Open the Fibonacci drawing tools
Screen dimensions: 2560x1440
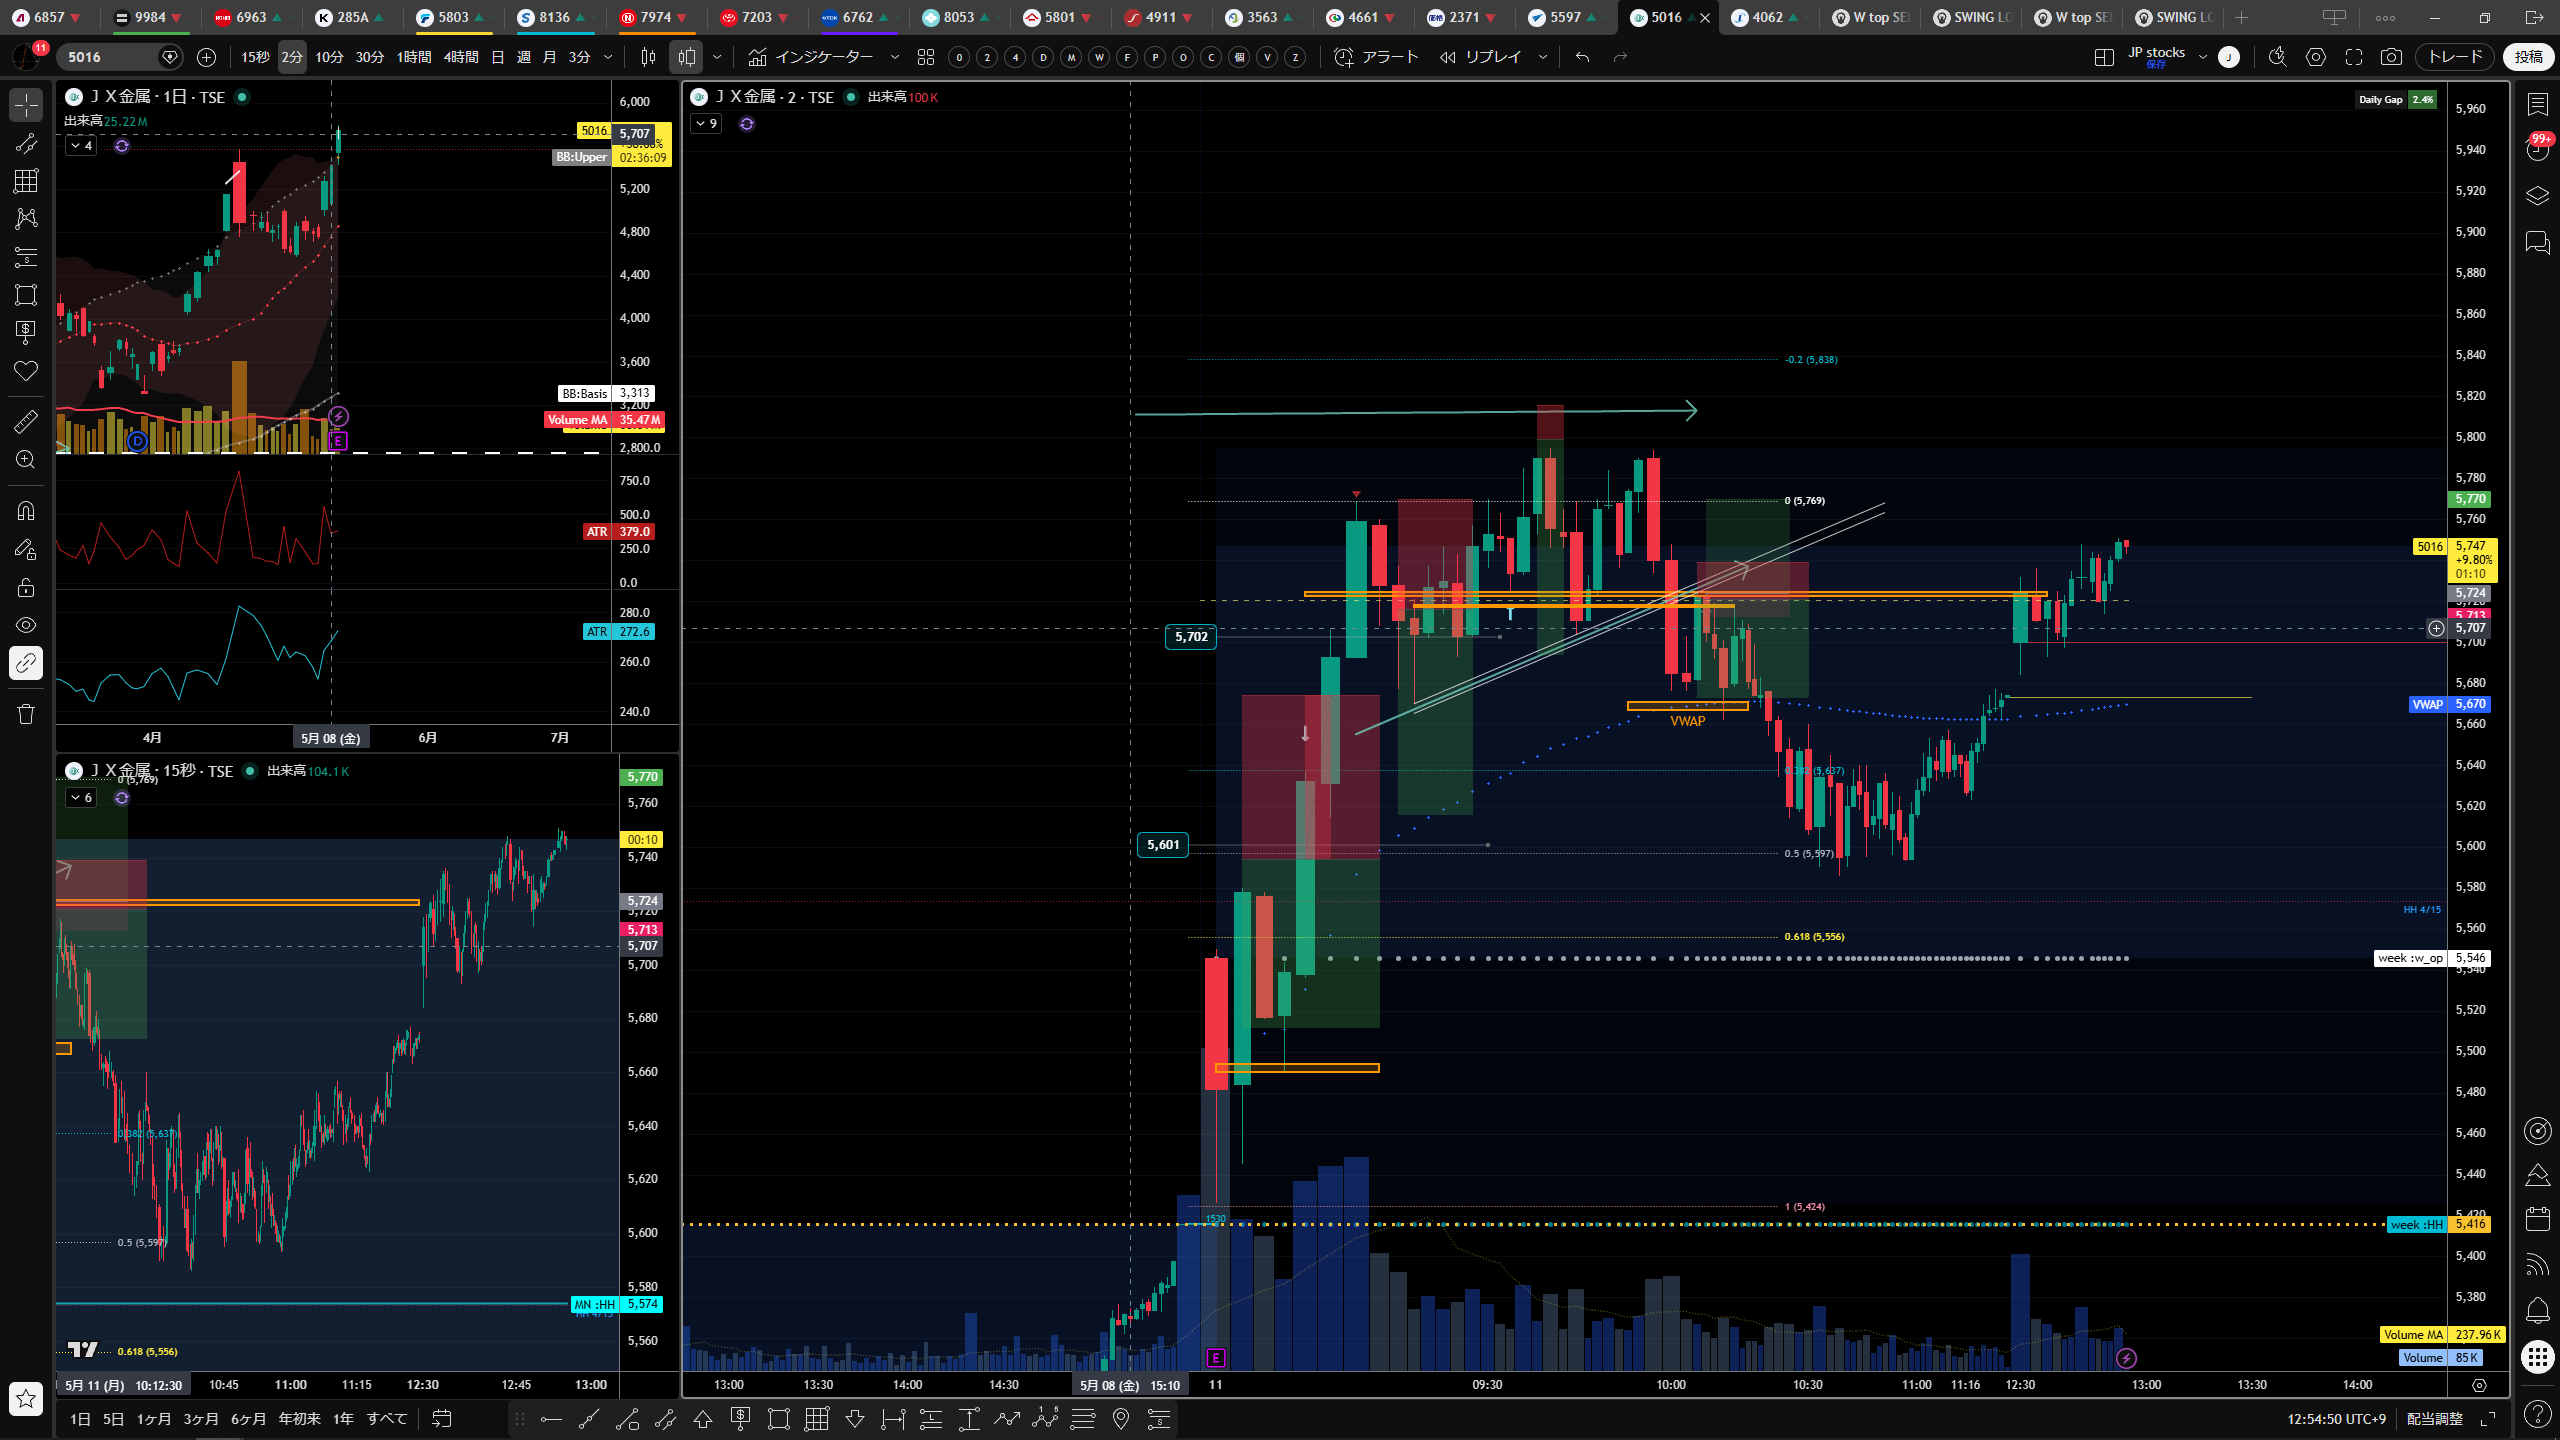click(x=26, y=181)
